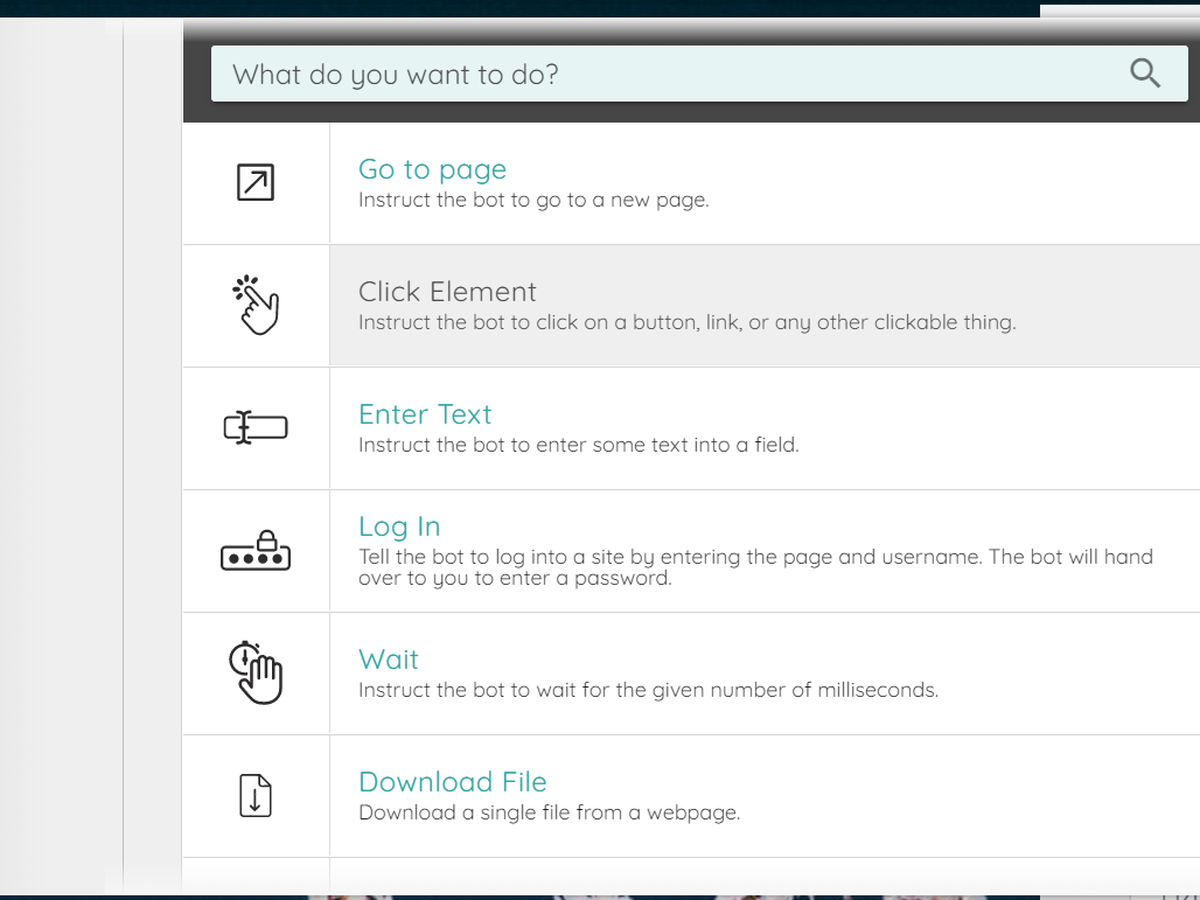1200x900 pixels.
Task: Click description about waiting given milliseconds
Action: (x=648, y=690)
